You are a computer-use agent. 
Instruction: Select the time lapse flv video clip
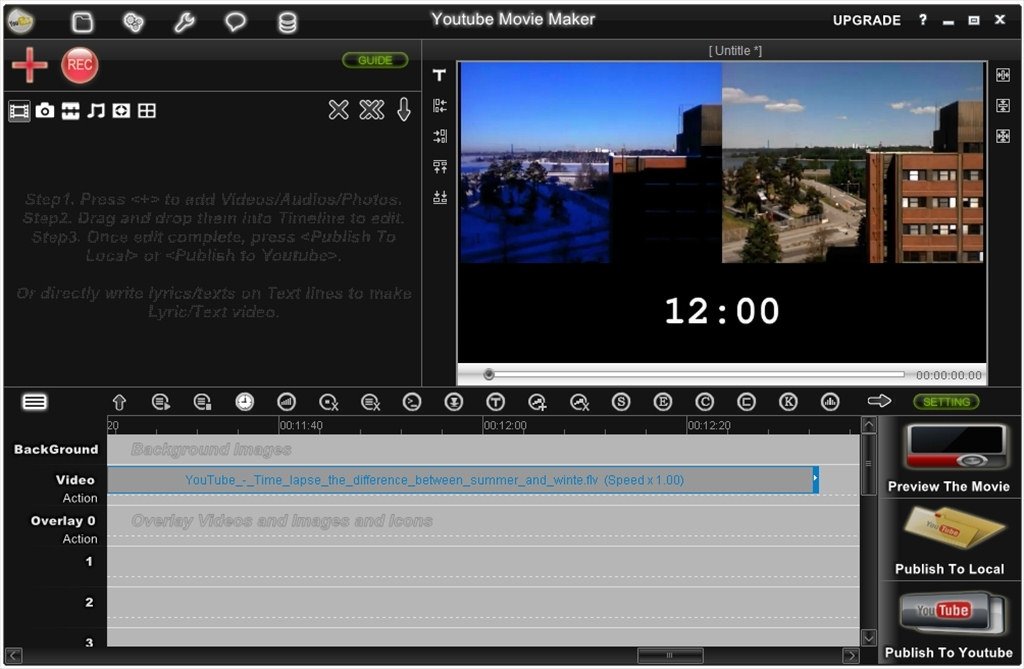pos(463,480)
